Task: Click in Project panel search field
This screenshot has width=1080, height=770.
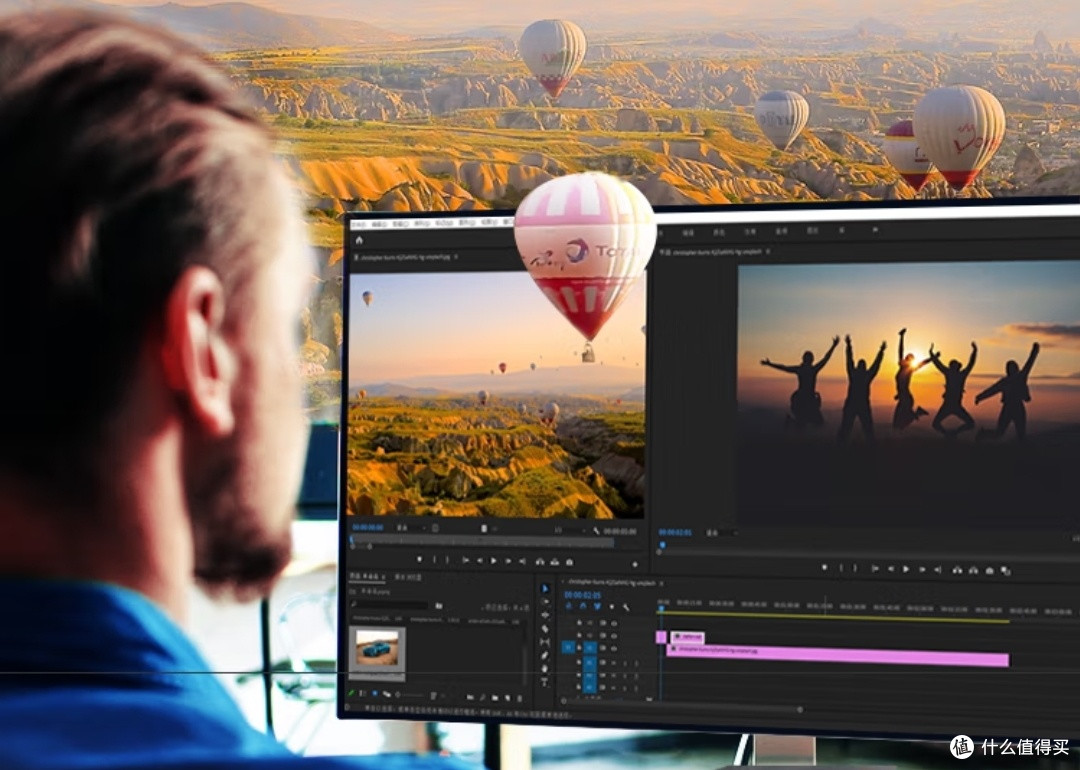Action: 391,605
